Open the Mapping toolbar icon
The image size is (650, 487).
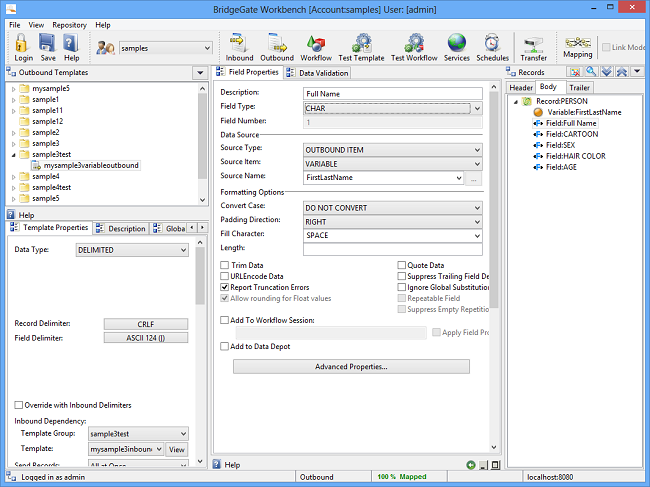577,42
